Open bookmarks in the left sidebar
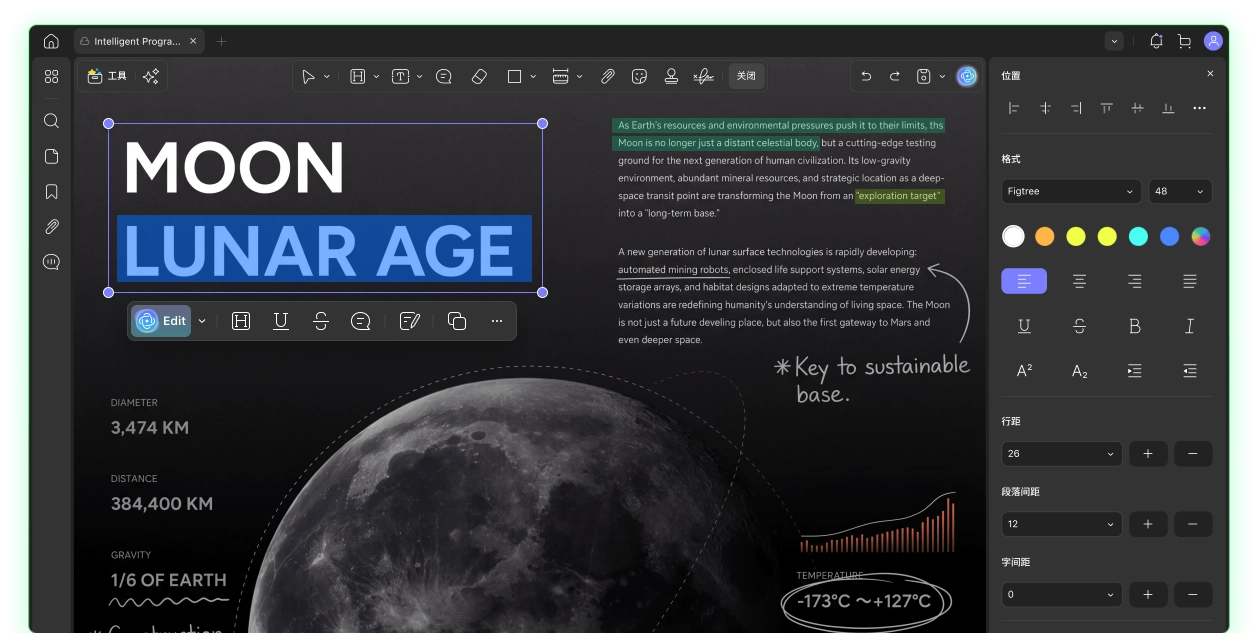 pos(52,192)
